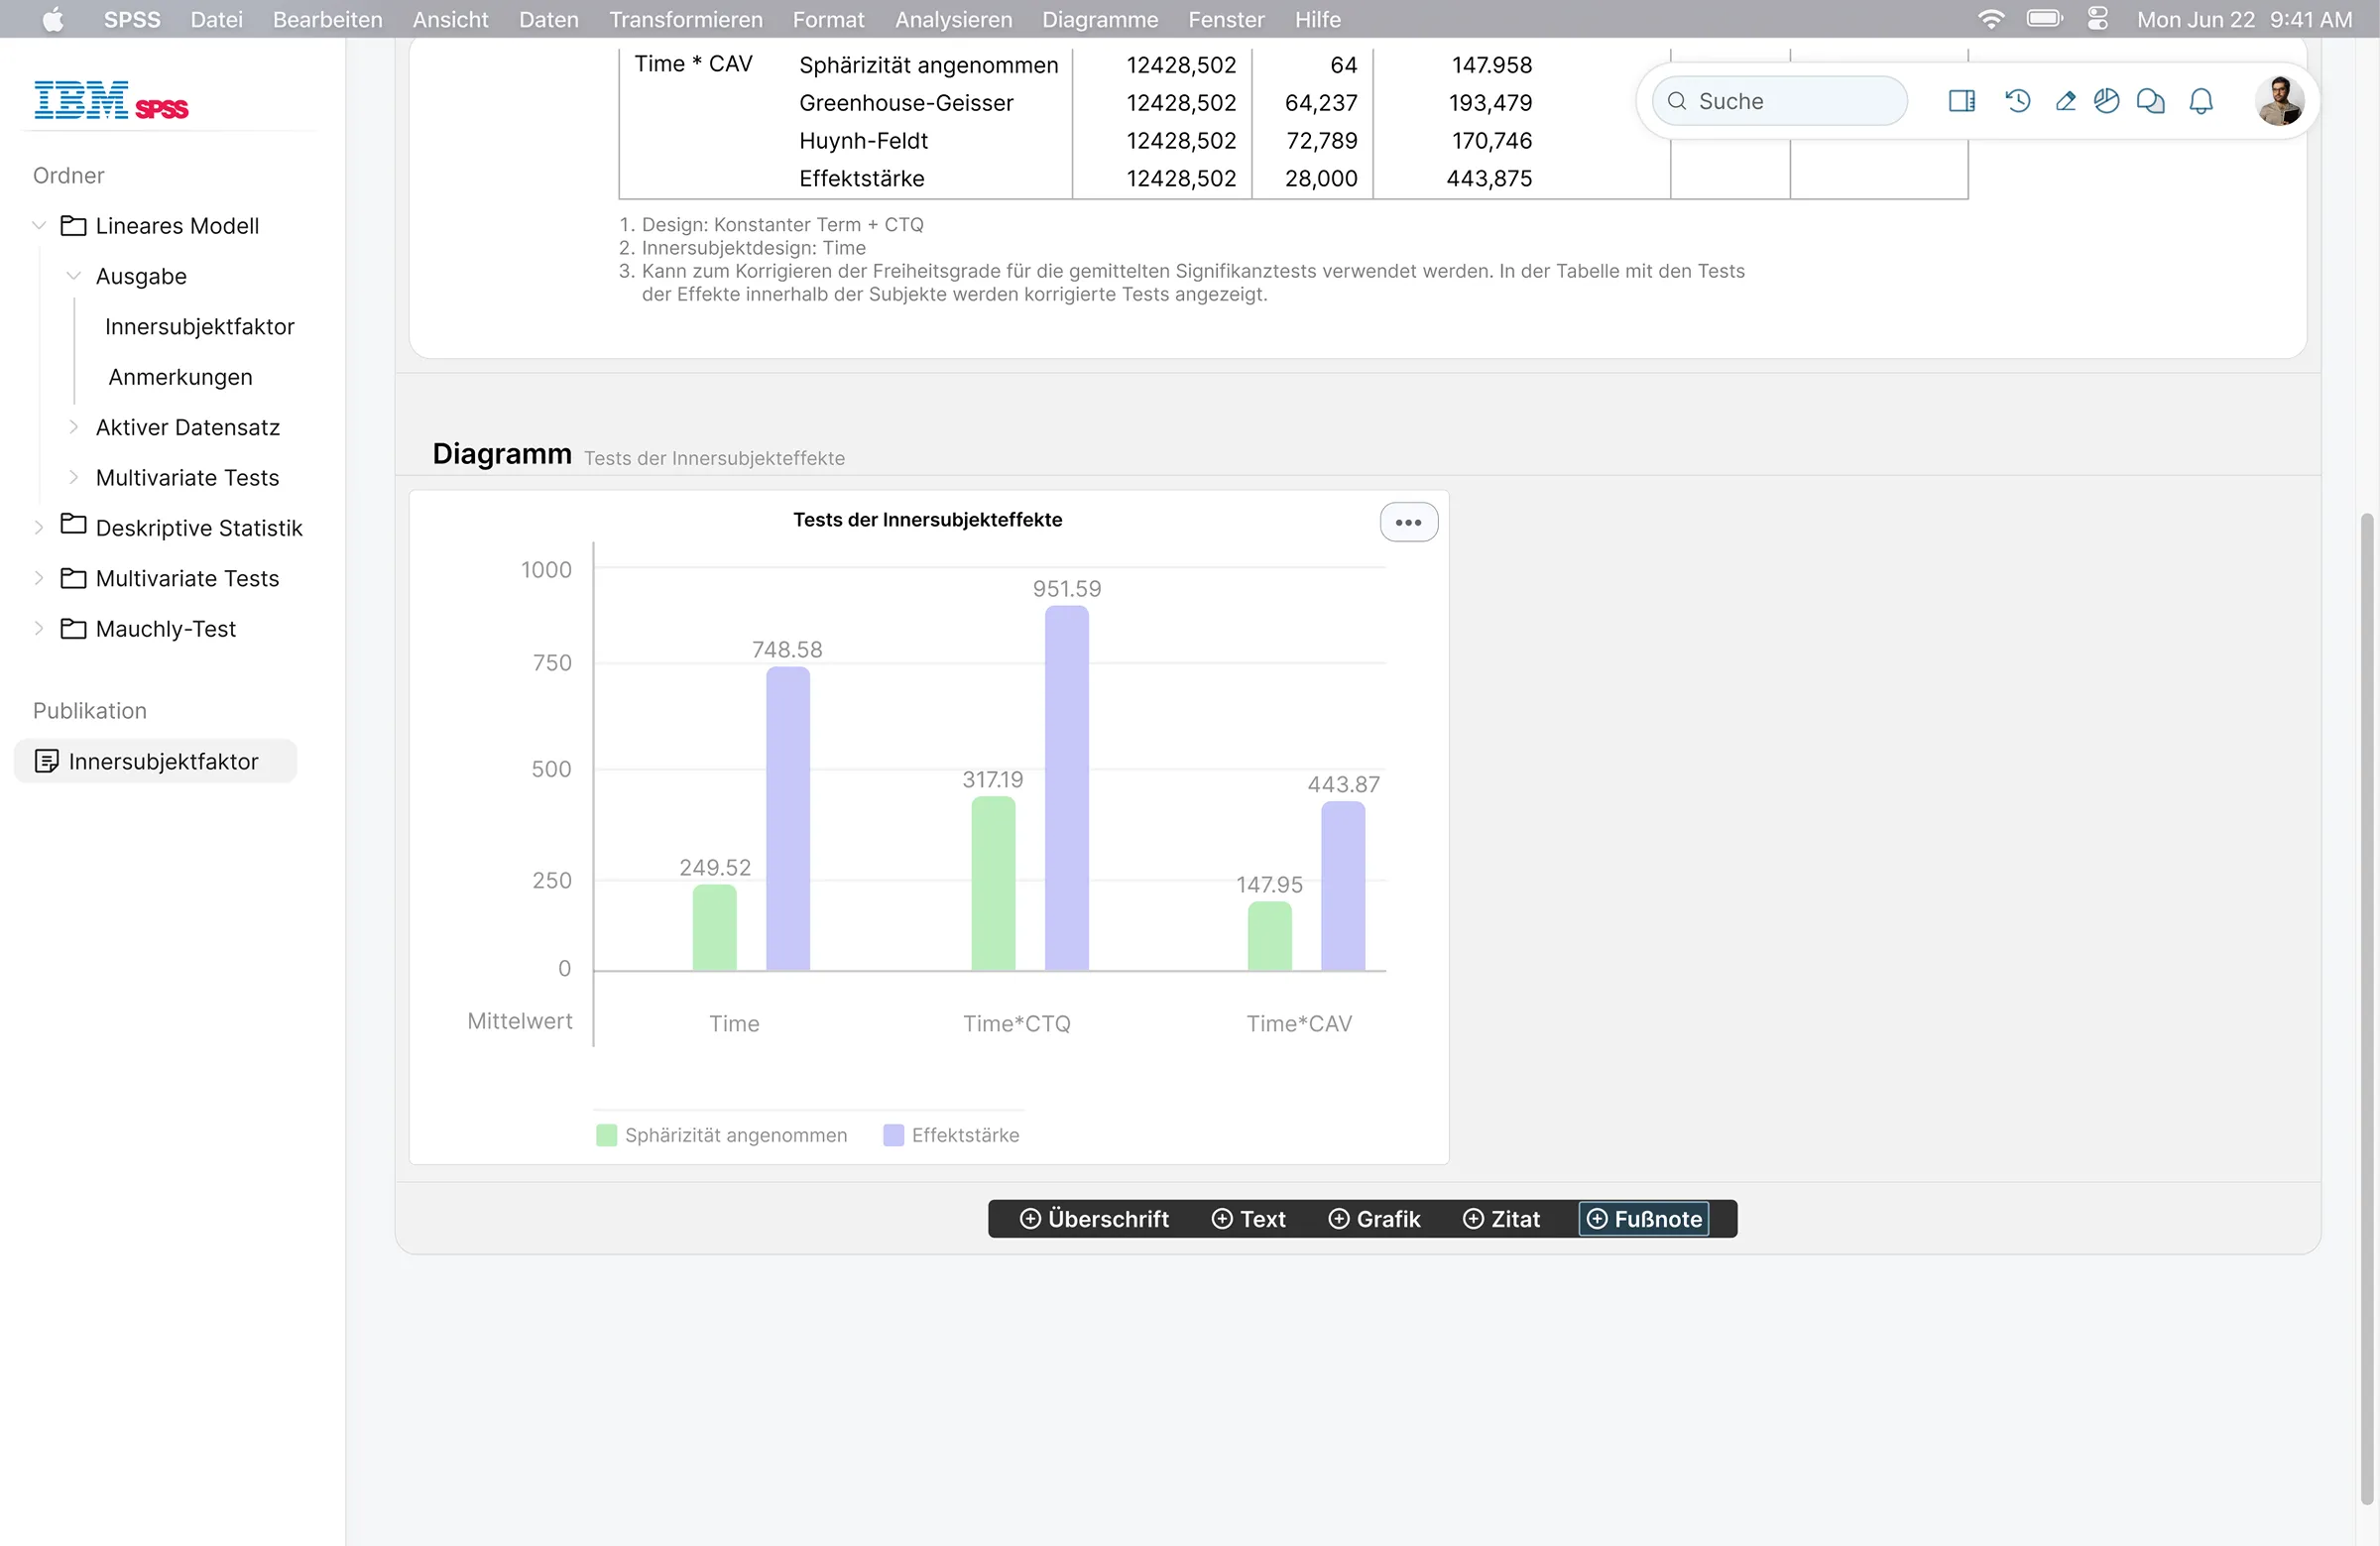
Task: Open the chart's three-dot options menu
Action: (1408, 522)
